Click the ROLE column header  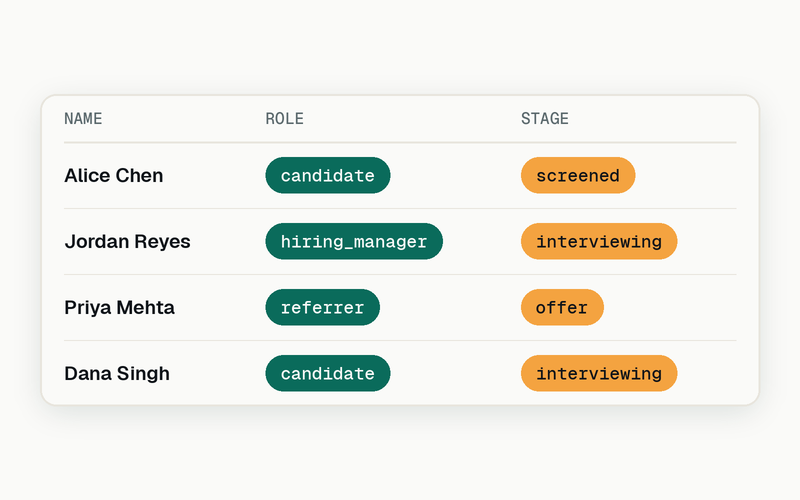(x=285, y=119)
